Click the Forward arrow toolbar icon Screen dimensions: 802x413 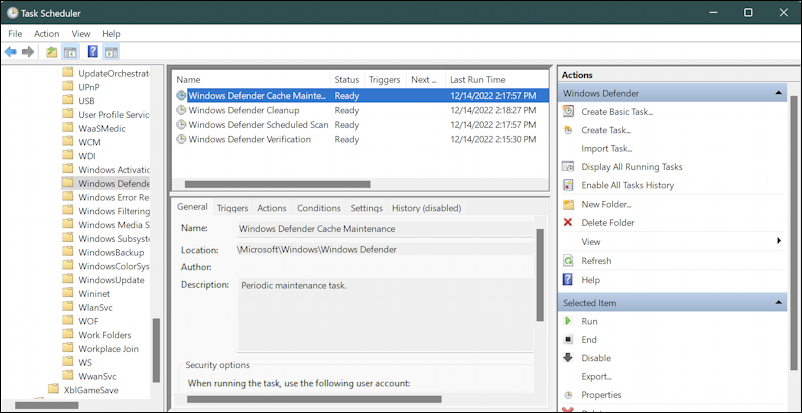click(x=28, y=52)
